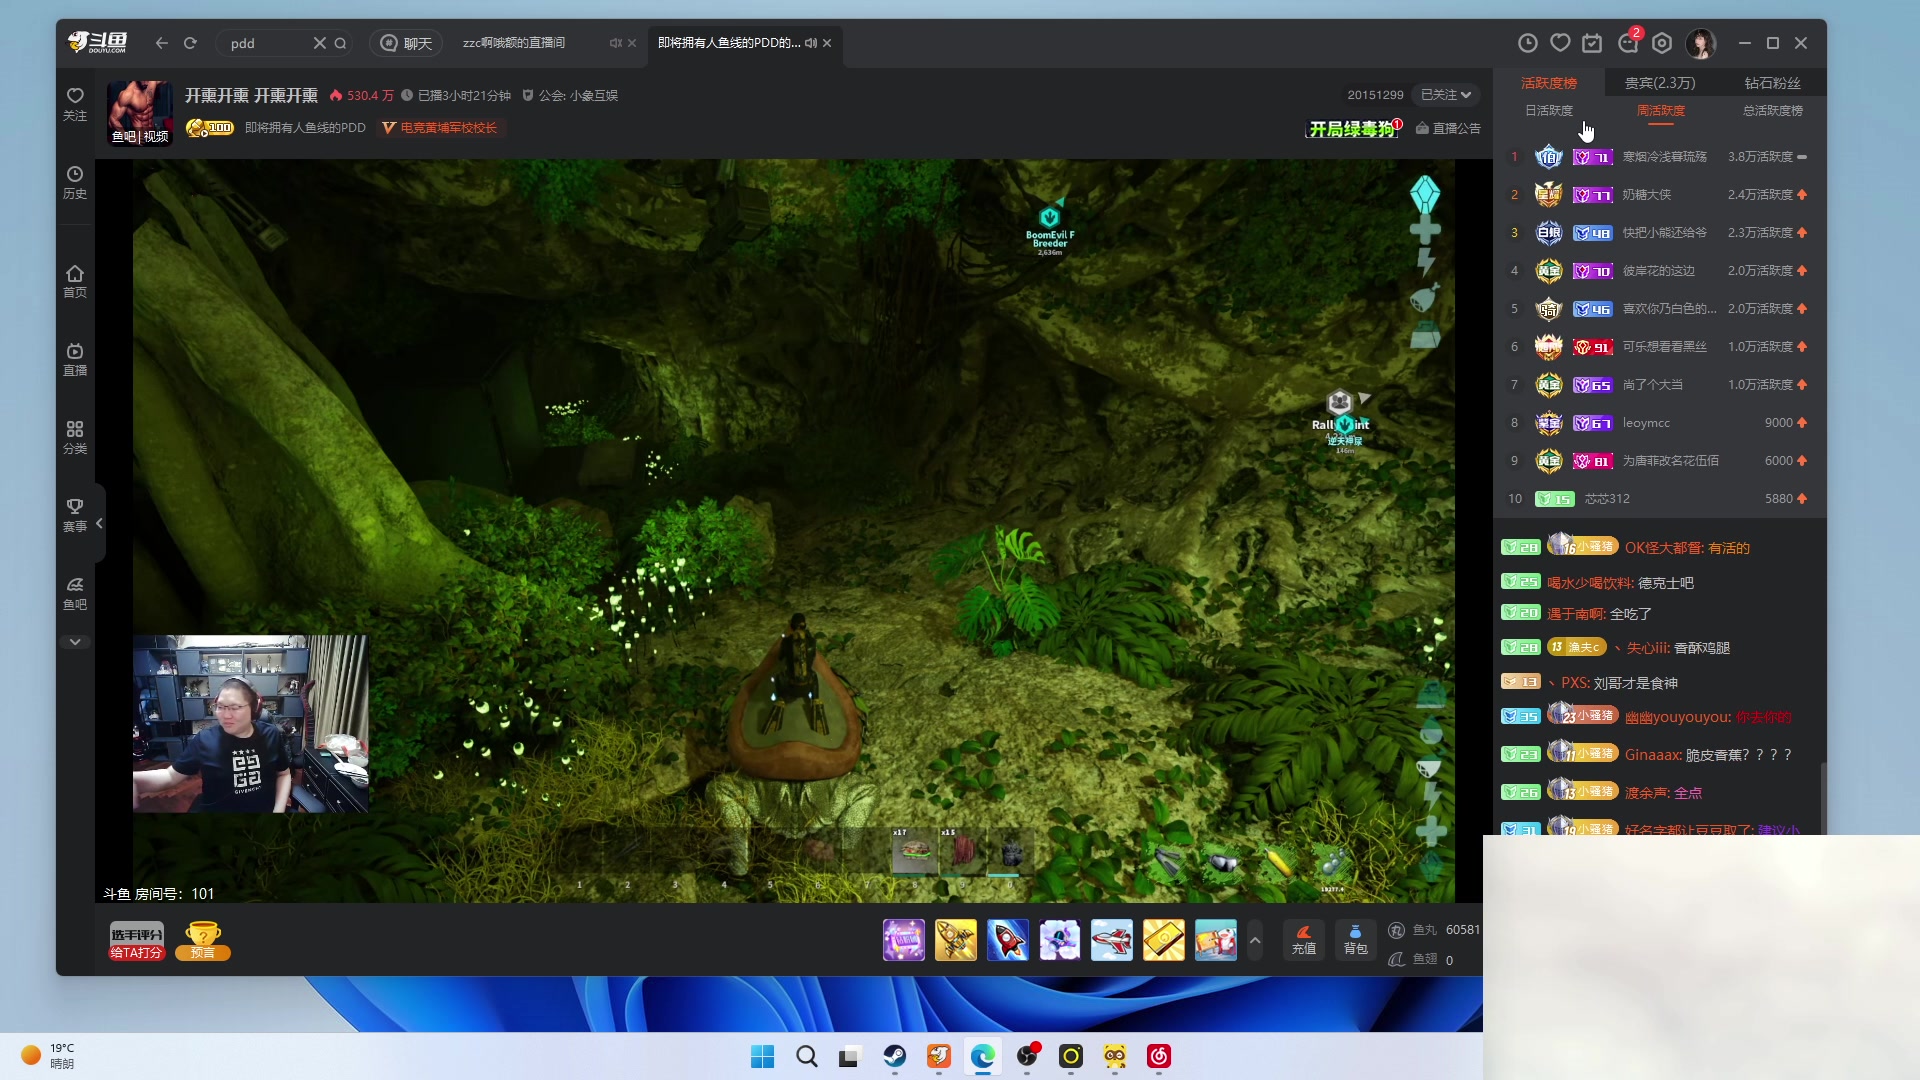Screen dimensions: 1920x1080
Task: Expand the gift list with up chevron
Action: [x=1255, y=941]
